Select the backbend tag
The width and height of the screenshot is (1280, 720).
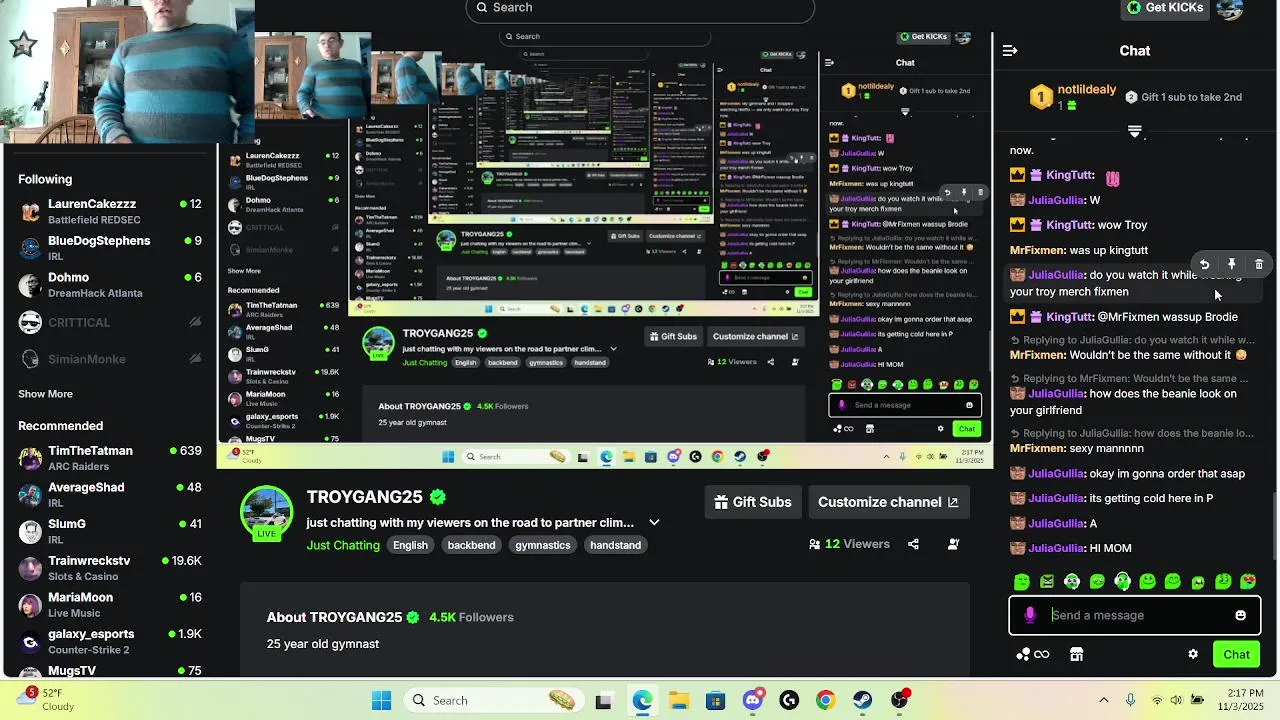[x=471, y=545]
